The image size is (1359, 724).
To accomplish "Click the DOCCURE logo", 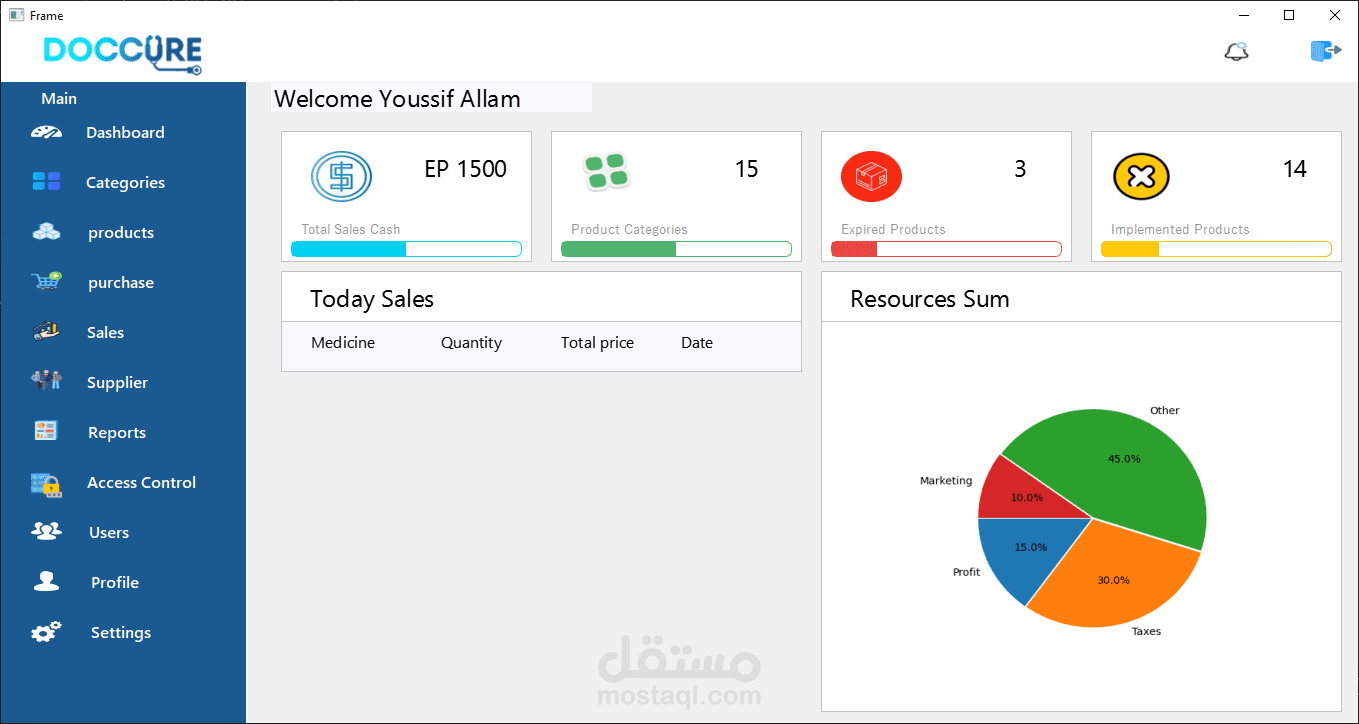I will coord(122,53).
